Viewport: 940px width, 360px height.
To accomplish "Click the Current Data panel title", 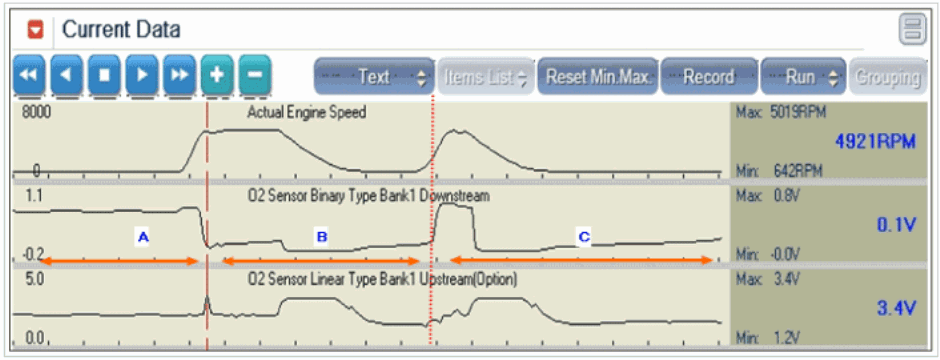I will click(121, 29).
